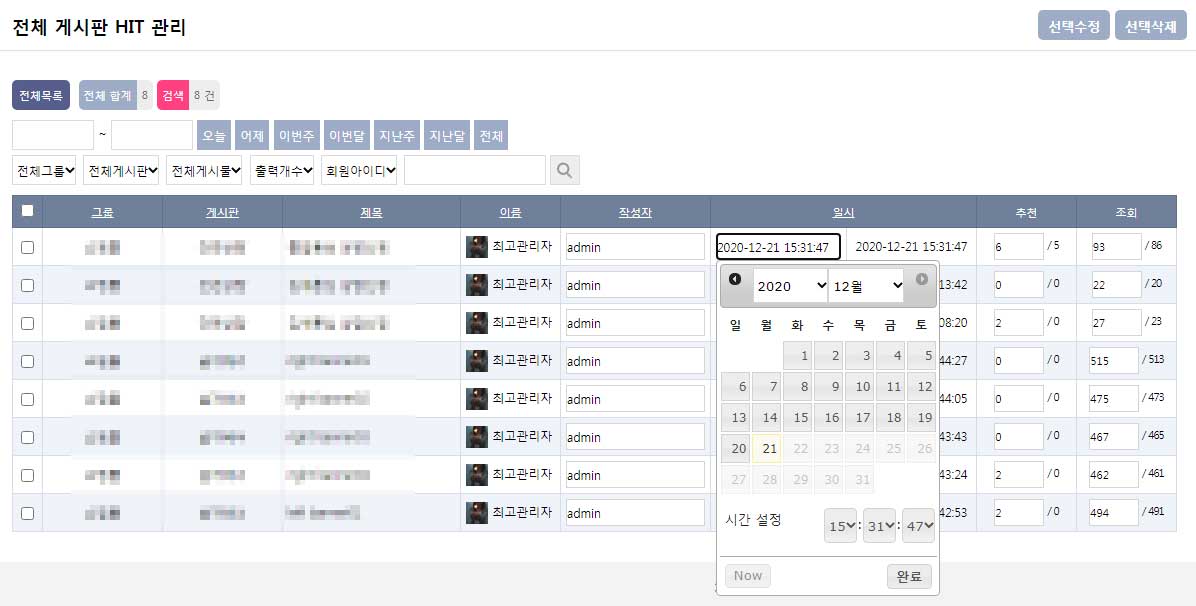Open the 전체그룹 dropdown
The image size is (1196, 606).
click(x=45, y=171)
